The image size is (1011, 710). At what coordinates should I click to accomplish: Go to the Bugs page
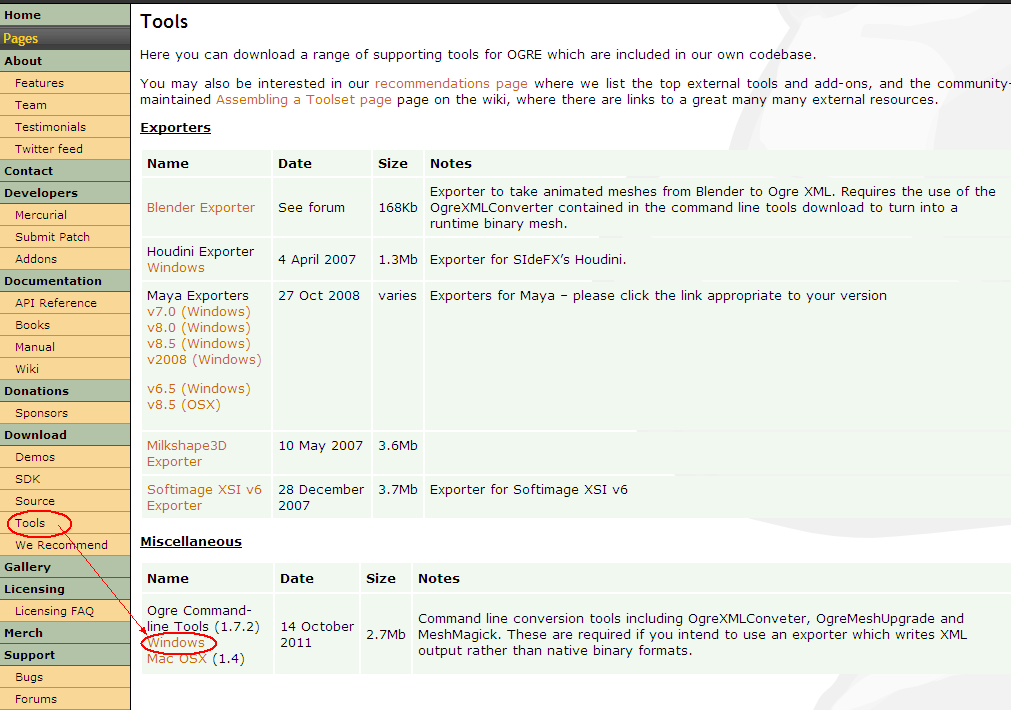point(64,676)
